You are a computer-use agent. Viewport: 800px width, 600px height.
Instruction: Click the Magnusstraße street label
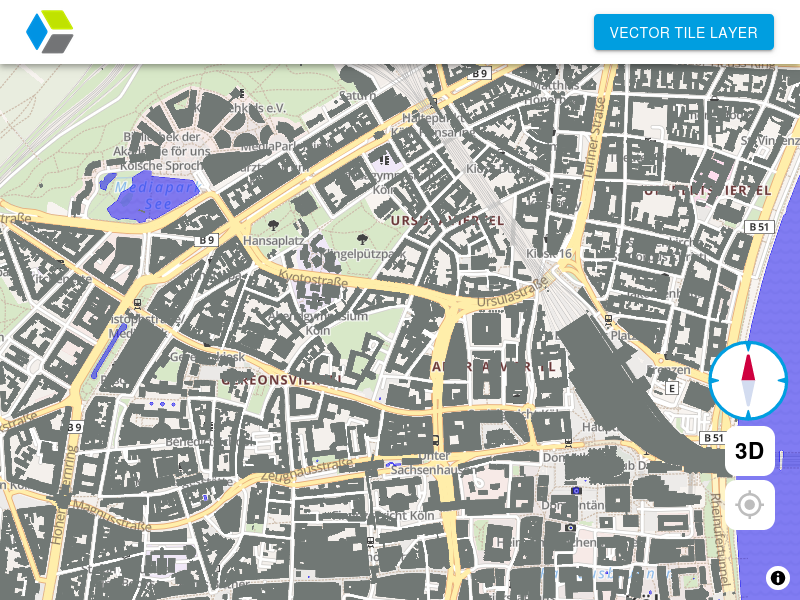(x=111, y=515)
